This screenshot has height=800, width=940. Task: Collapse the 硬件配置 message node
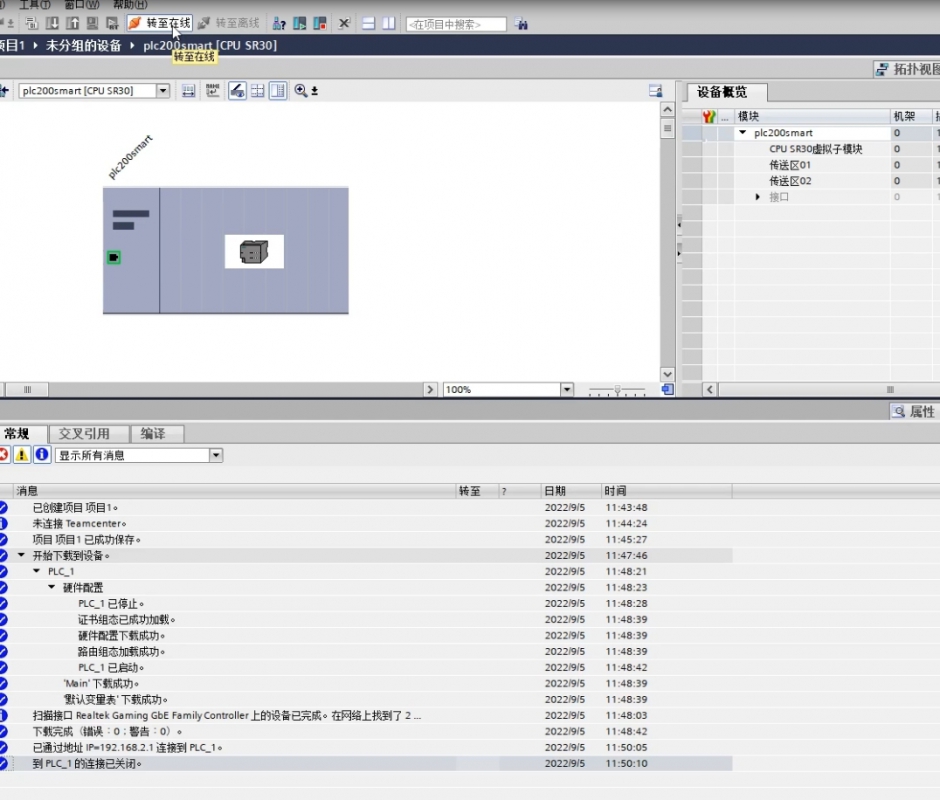(52, 587)
